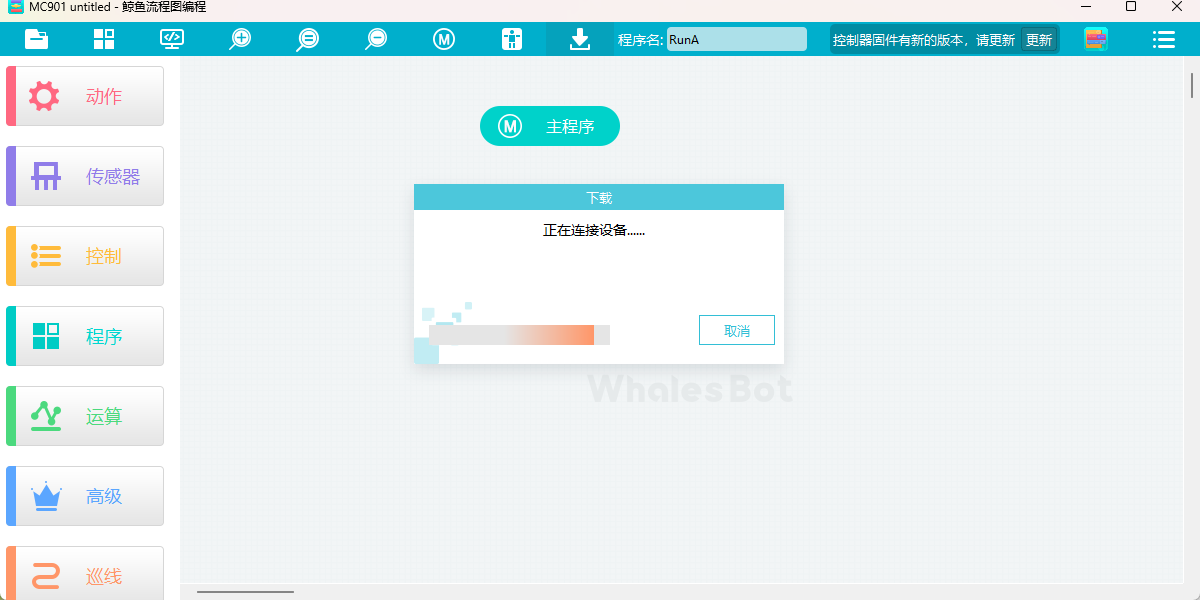
Task: Open the code preview screen icon
Action: (171, 39)
